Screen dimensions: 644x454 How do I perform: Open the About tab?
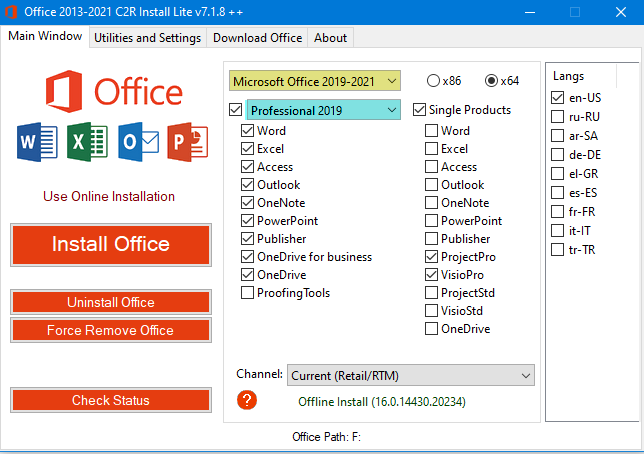tap(331, 38)
